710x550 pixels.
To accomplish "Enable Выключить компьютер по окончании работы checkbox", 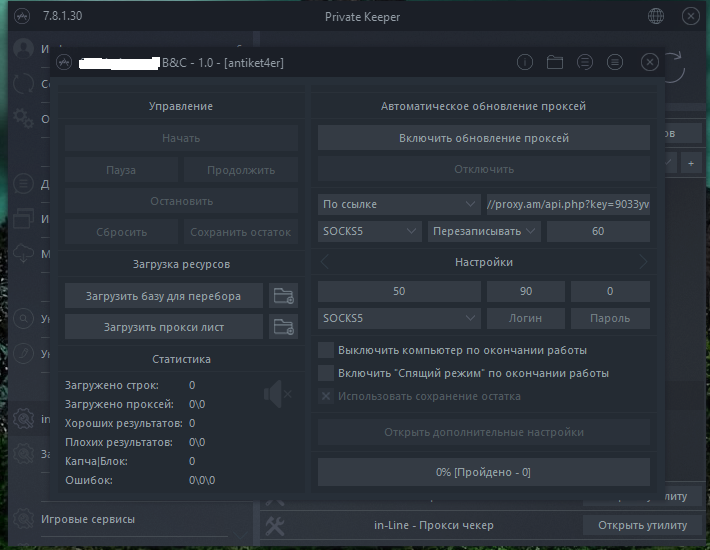I will tap(325, 351).
